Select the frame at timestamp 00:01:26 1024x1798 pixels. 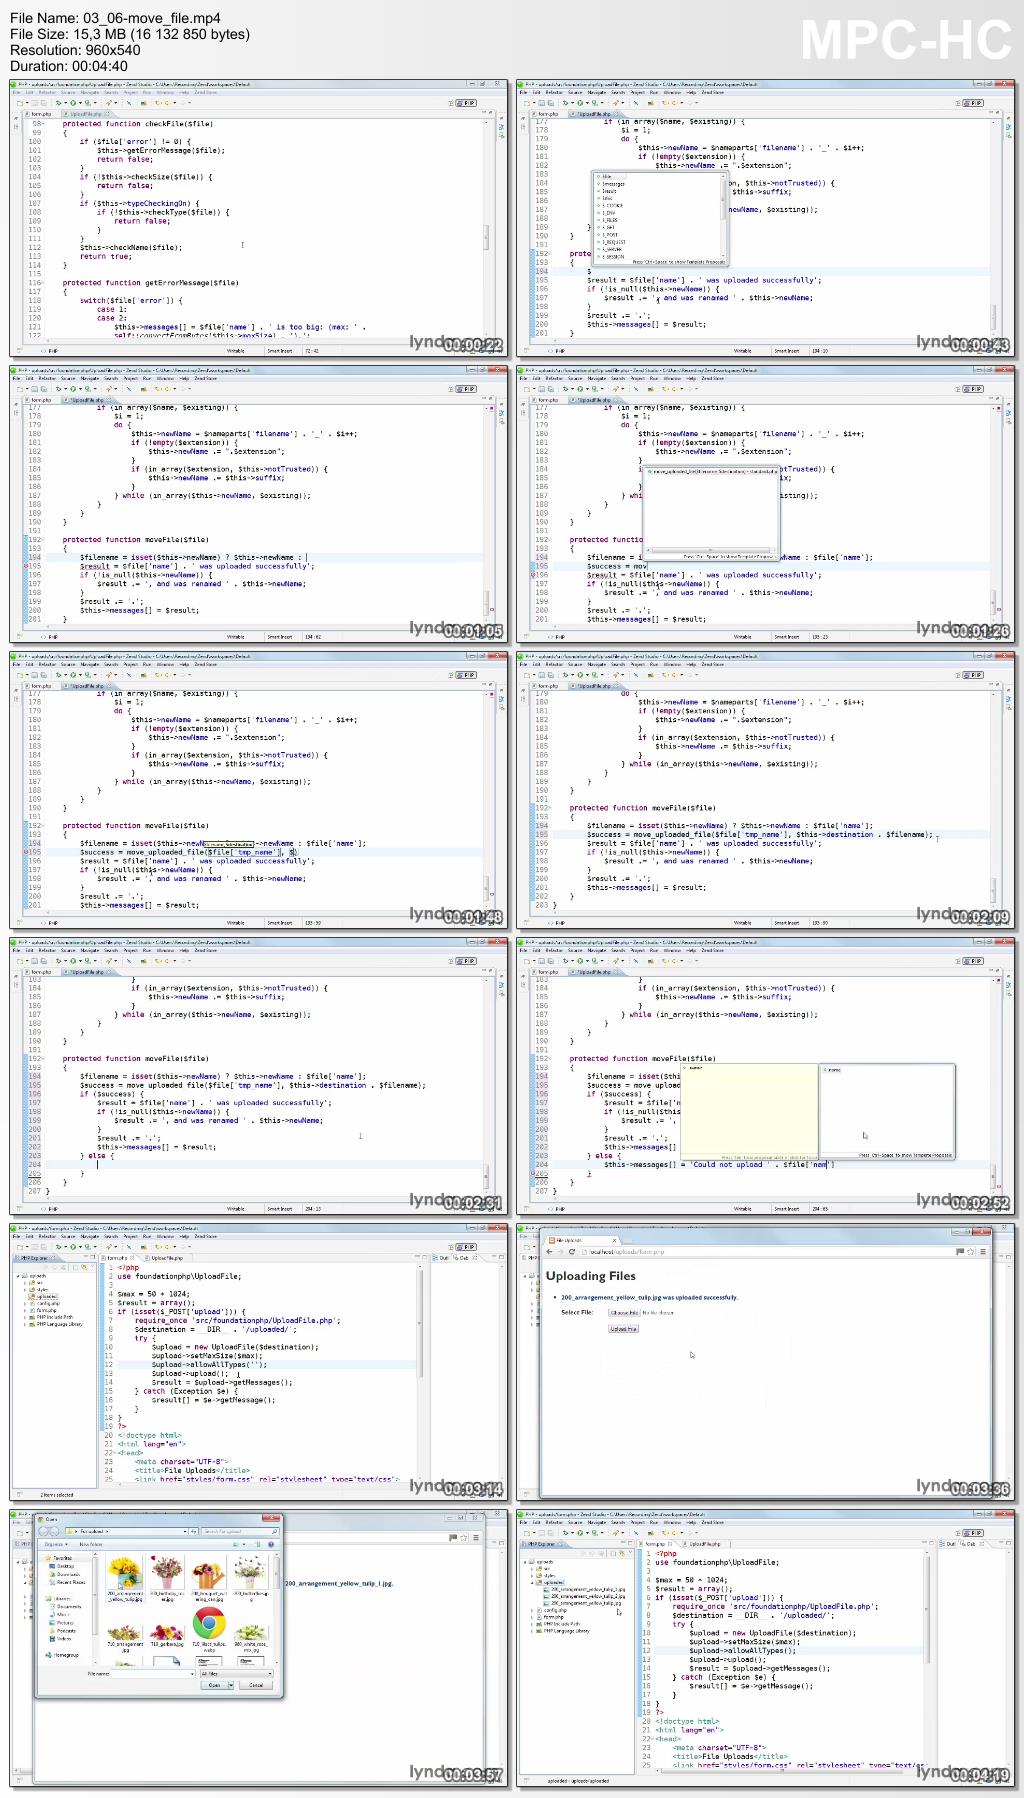click(x=766, y=504)
